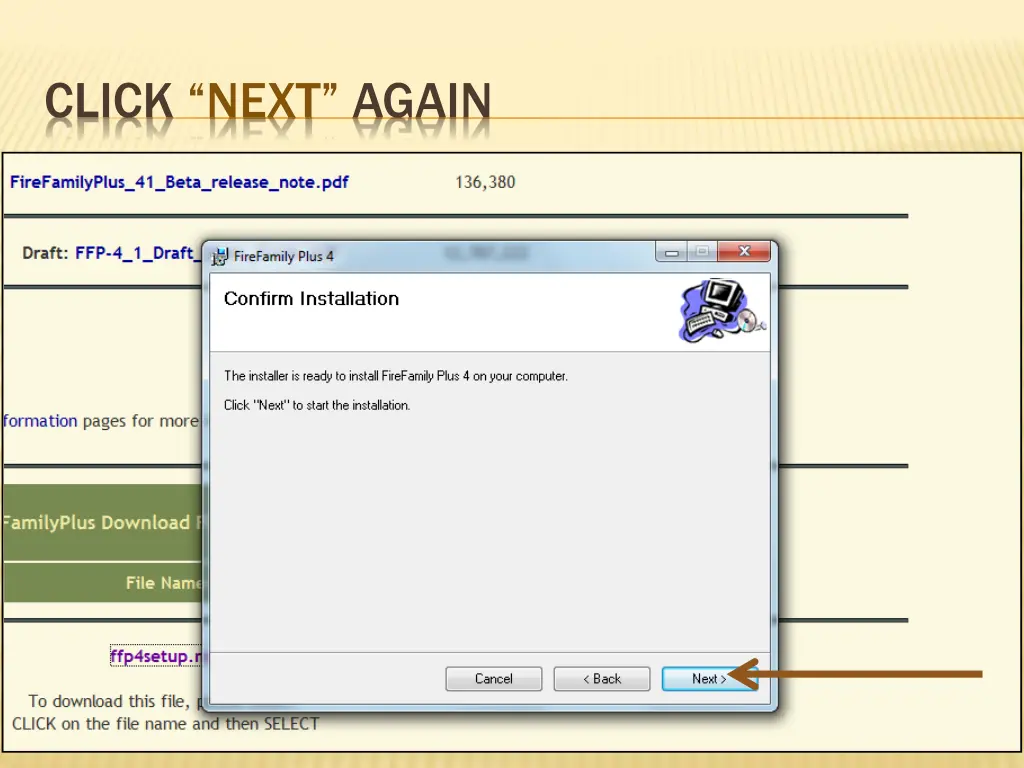Minimize the FireFamily Plus 4 window
Viewport: 1024px width, 768px height.
coord(671,251)
